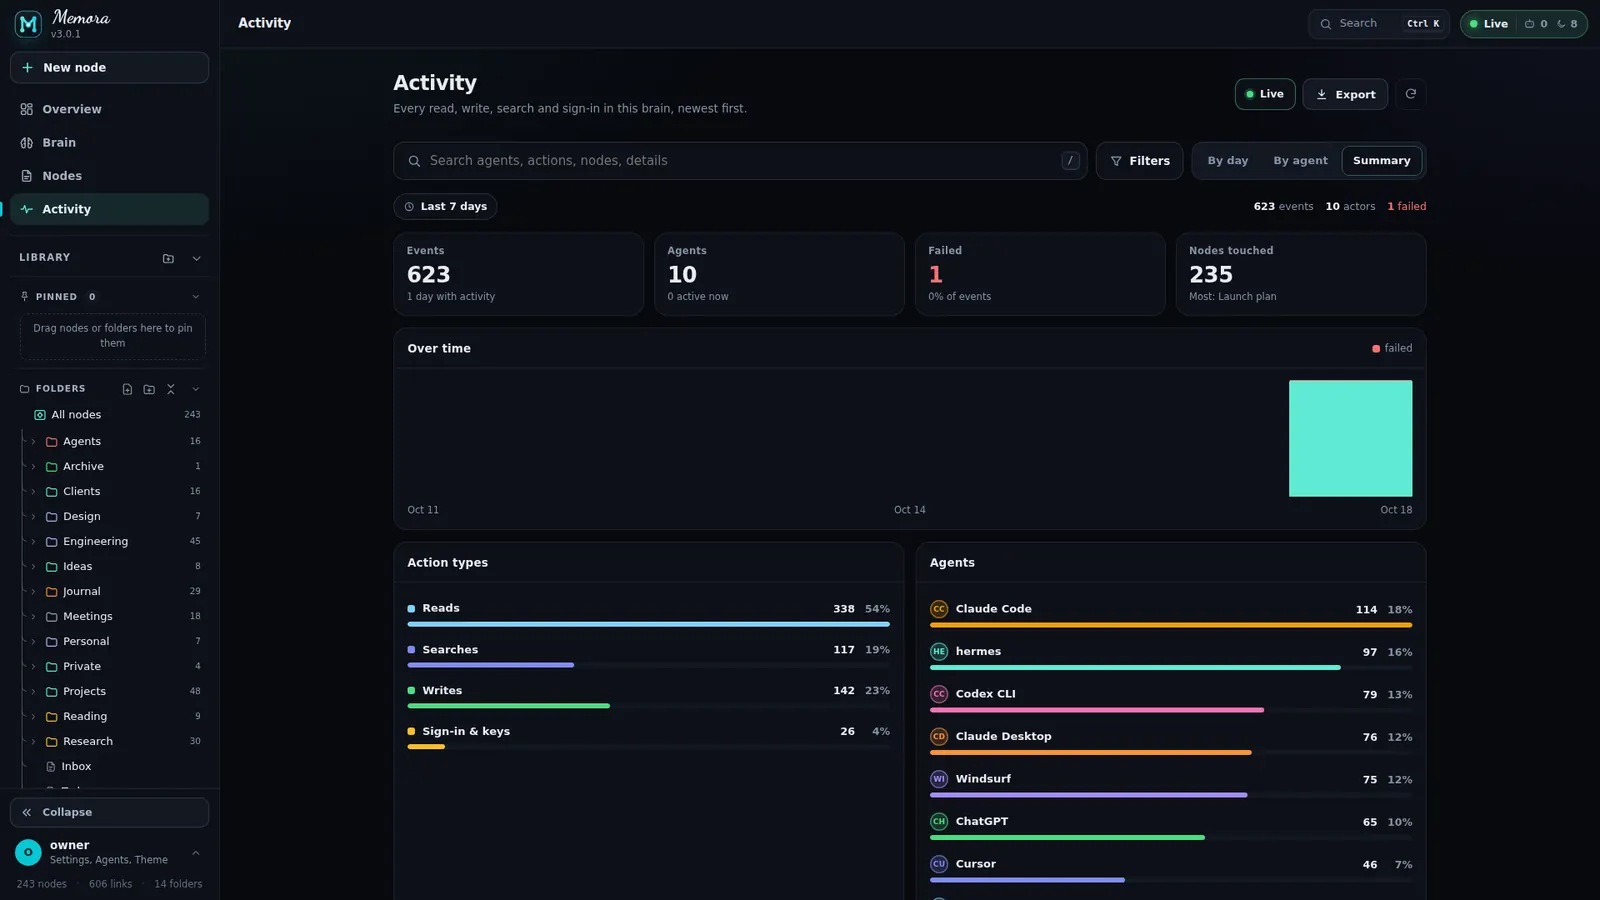
Task: Open the Brain icon in sidebar
Action: 27,143
